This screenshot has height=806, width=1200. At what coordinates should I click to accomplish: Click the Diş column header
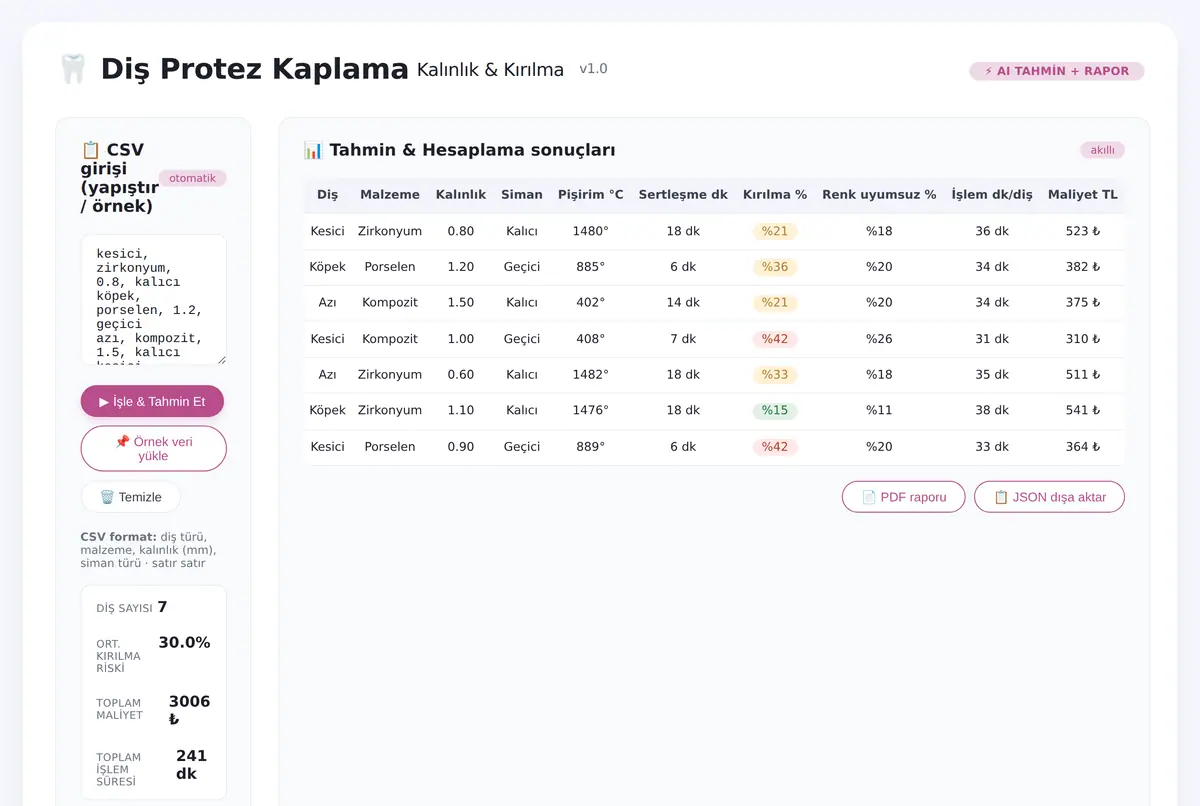[328, 195]
